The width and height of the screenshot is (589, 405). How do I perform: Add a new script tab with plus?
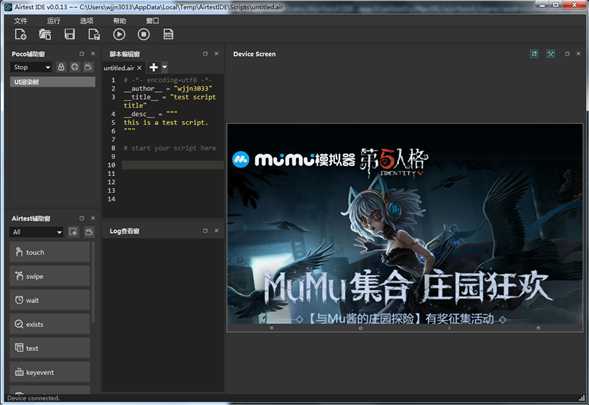click(154, 67)
